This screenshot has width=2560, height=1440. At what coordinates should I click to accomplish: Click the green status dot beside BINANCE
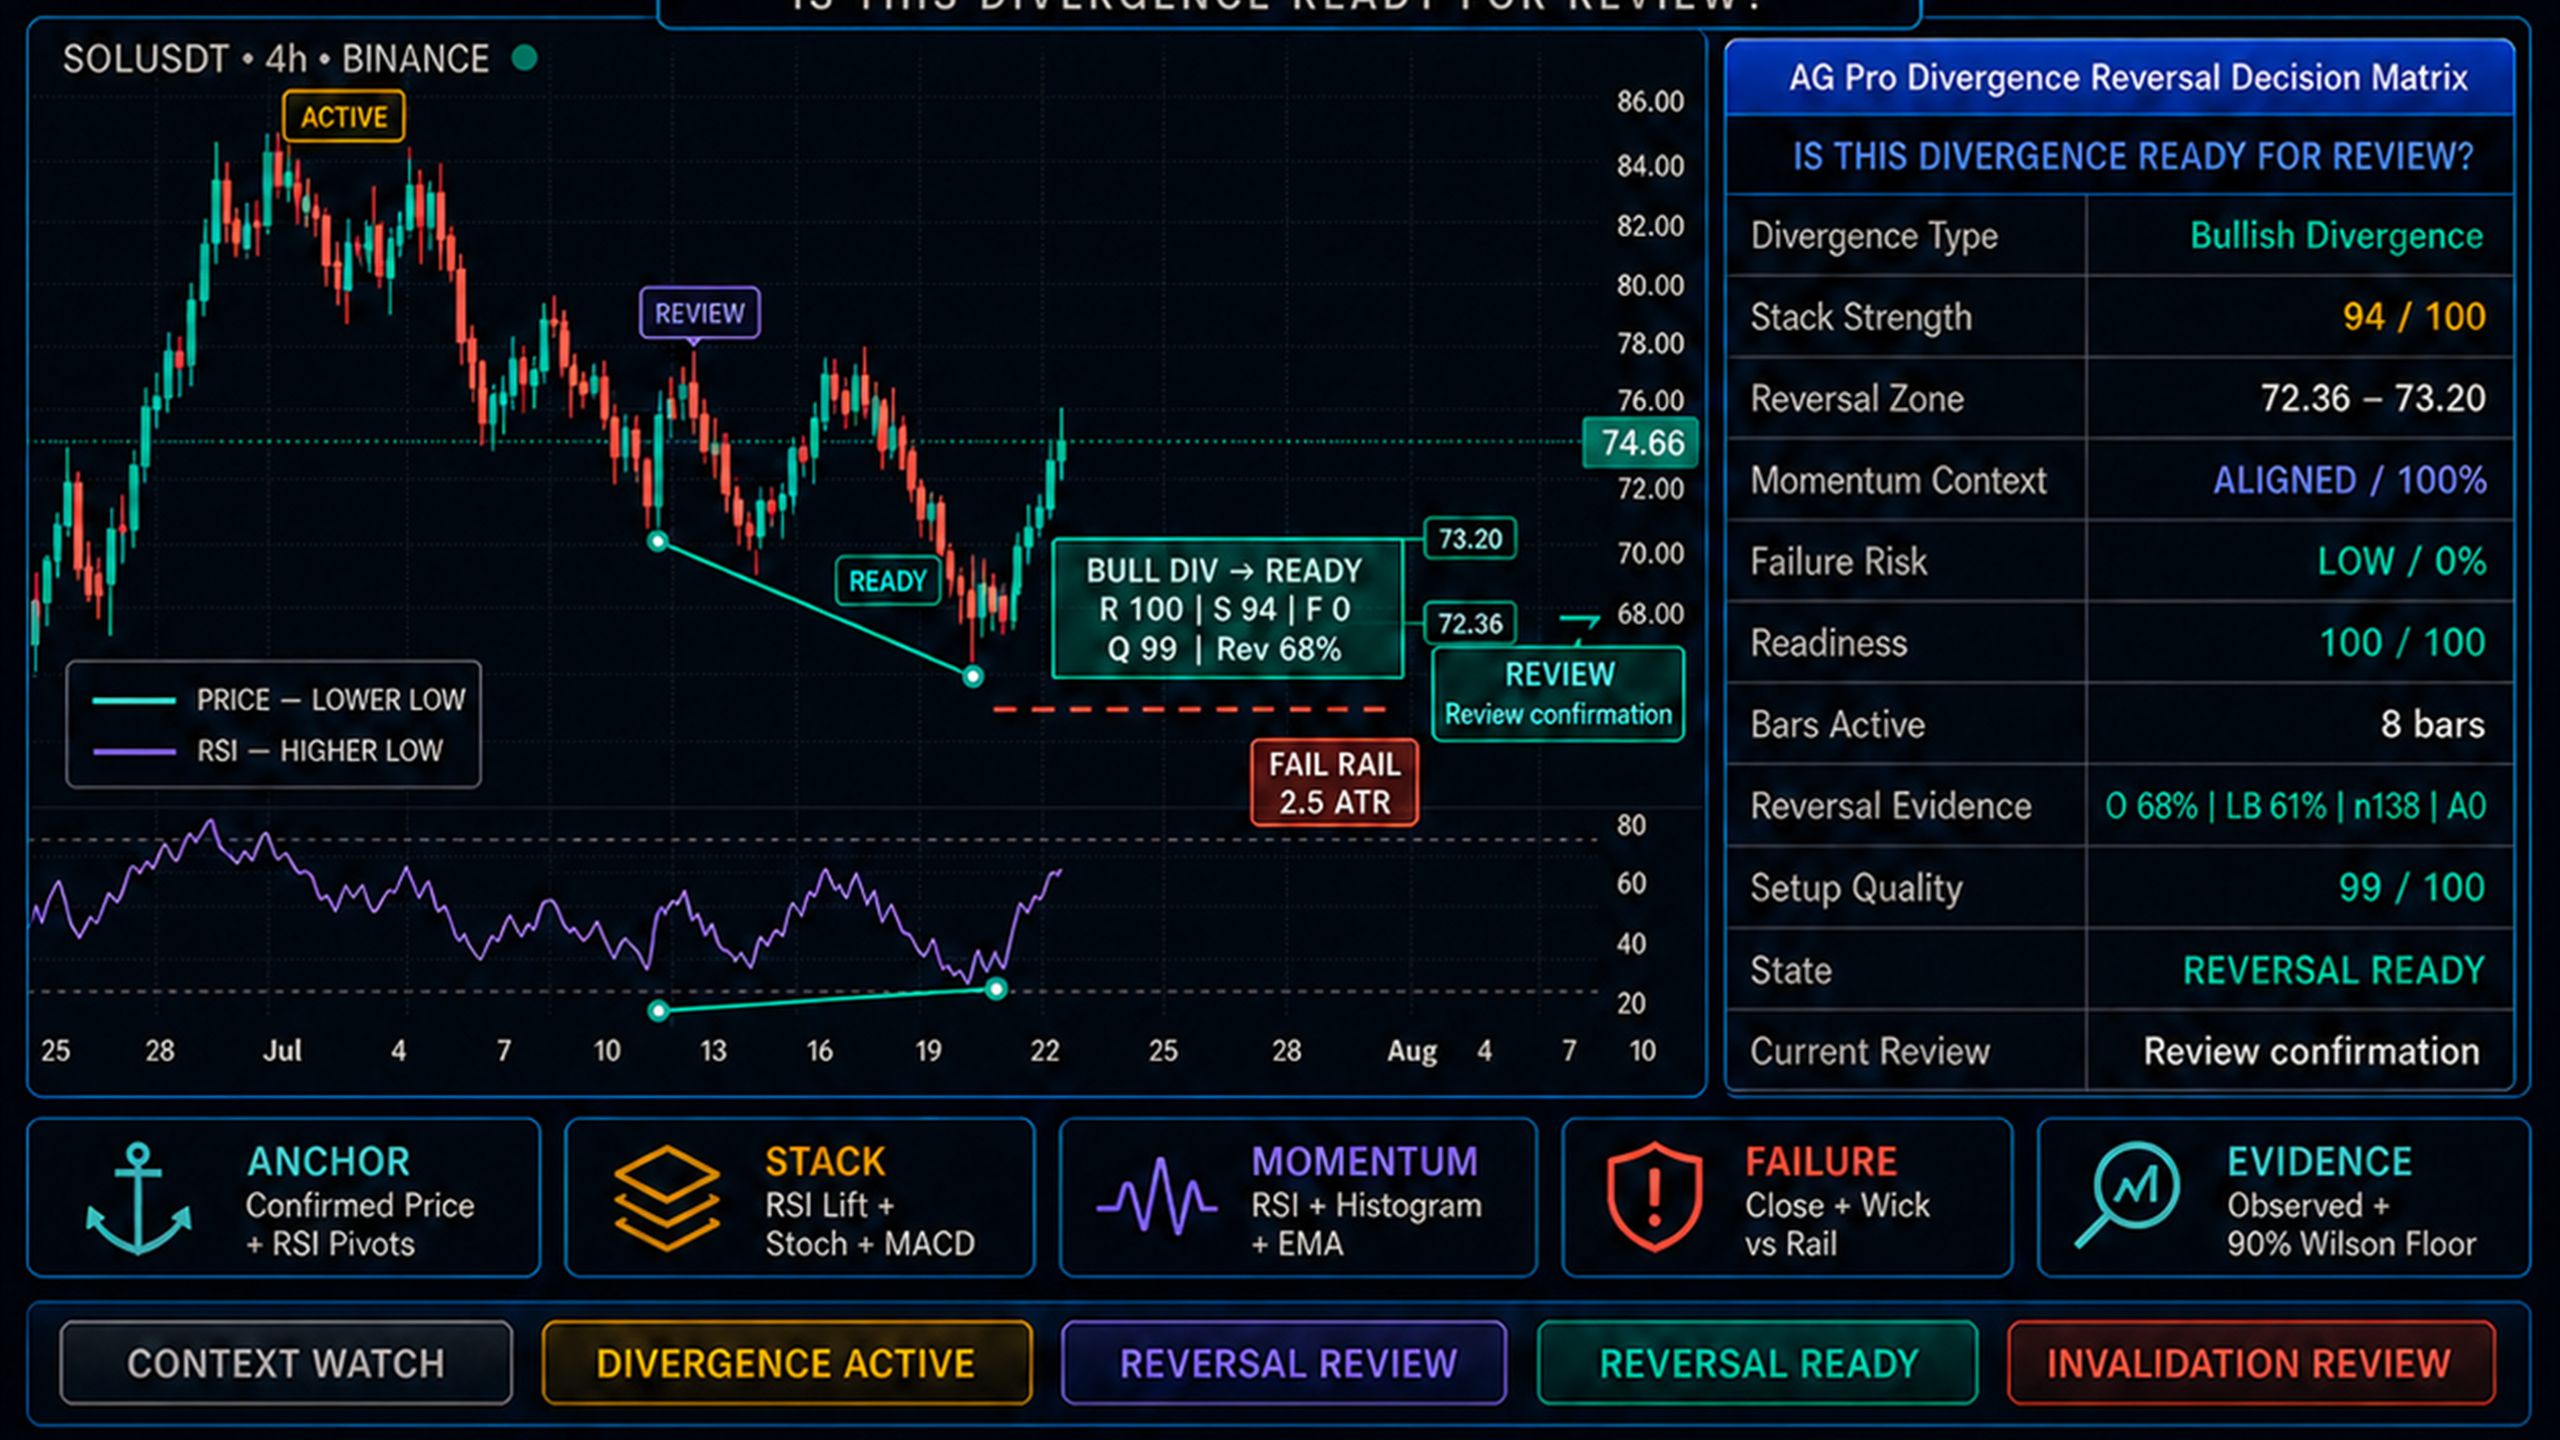coord(524,59)
